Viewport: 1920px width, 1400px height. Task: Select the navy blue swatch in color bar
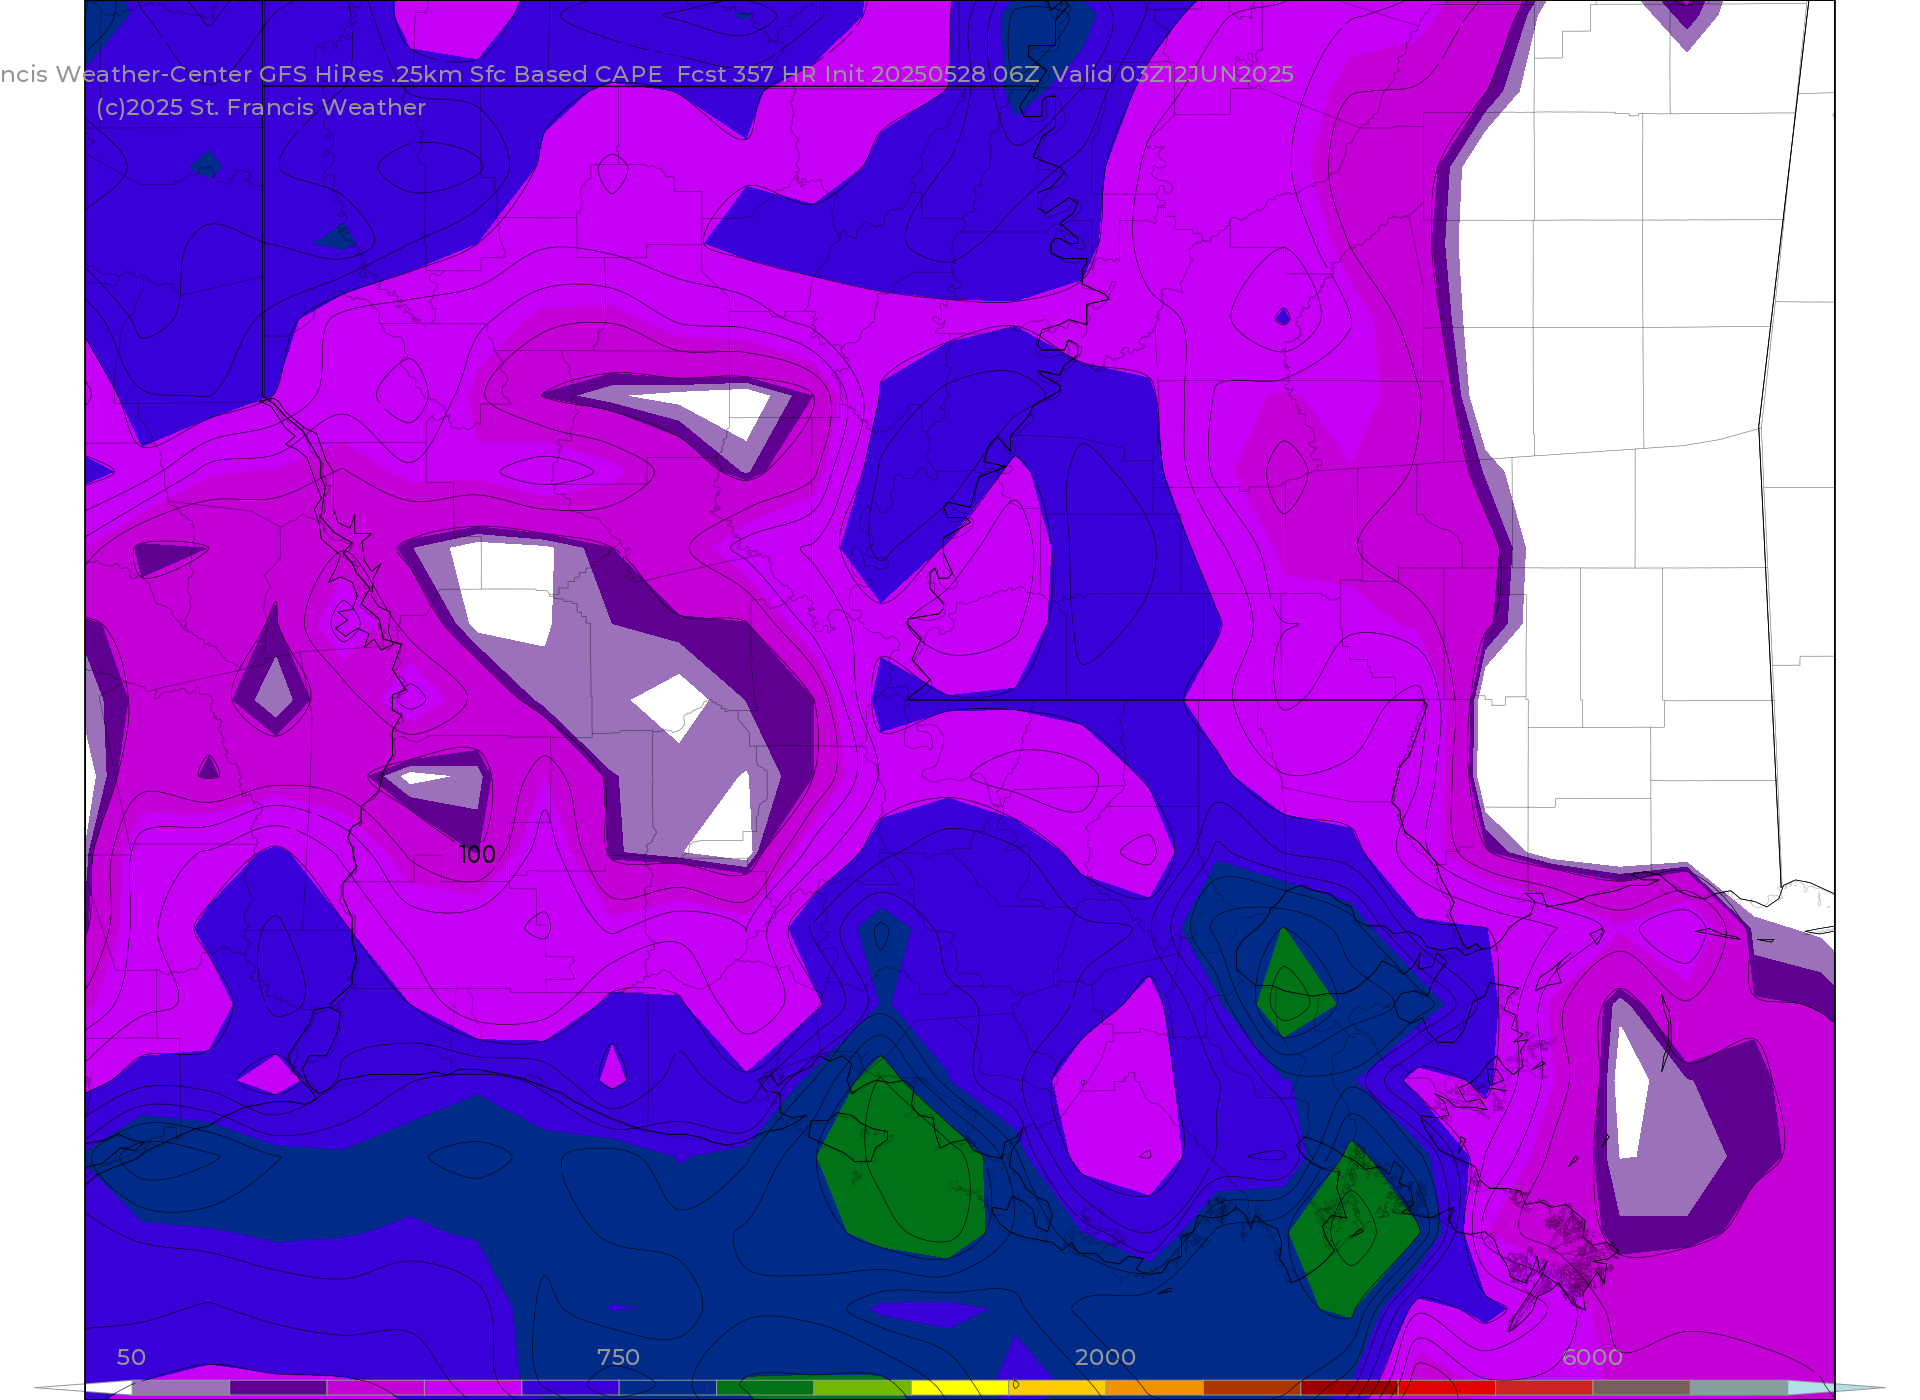coord(668,1388)
